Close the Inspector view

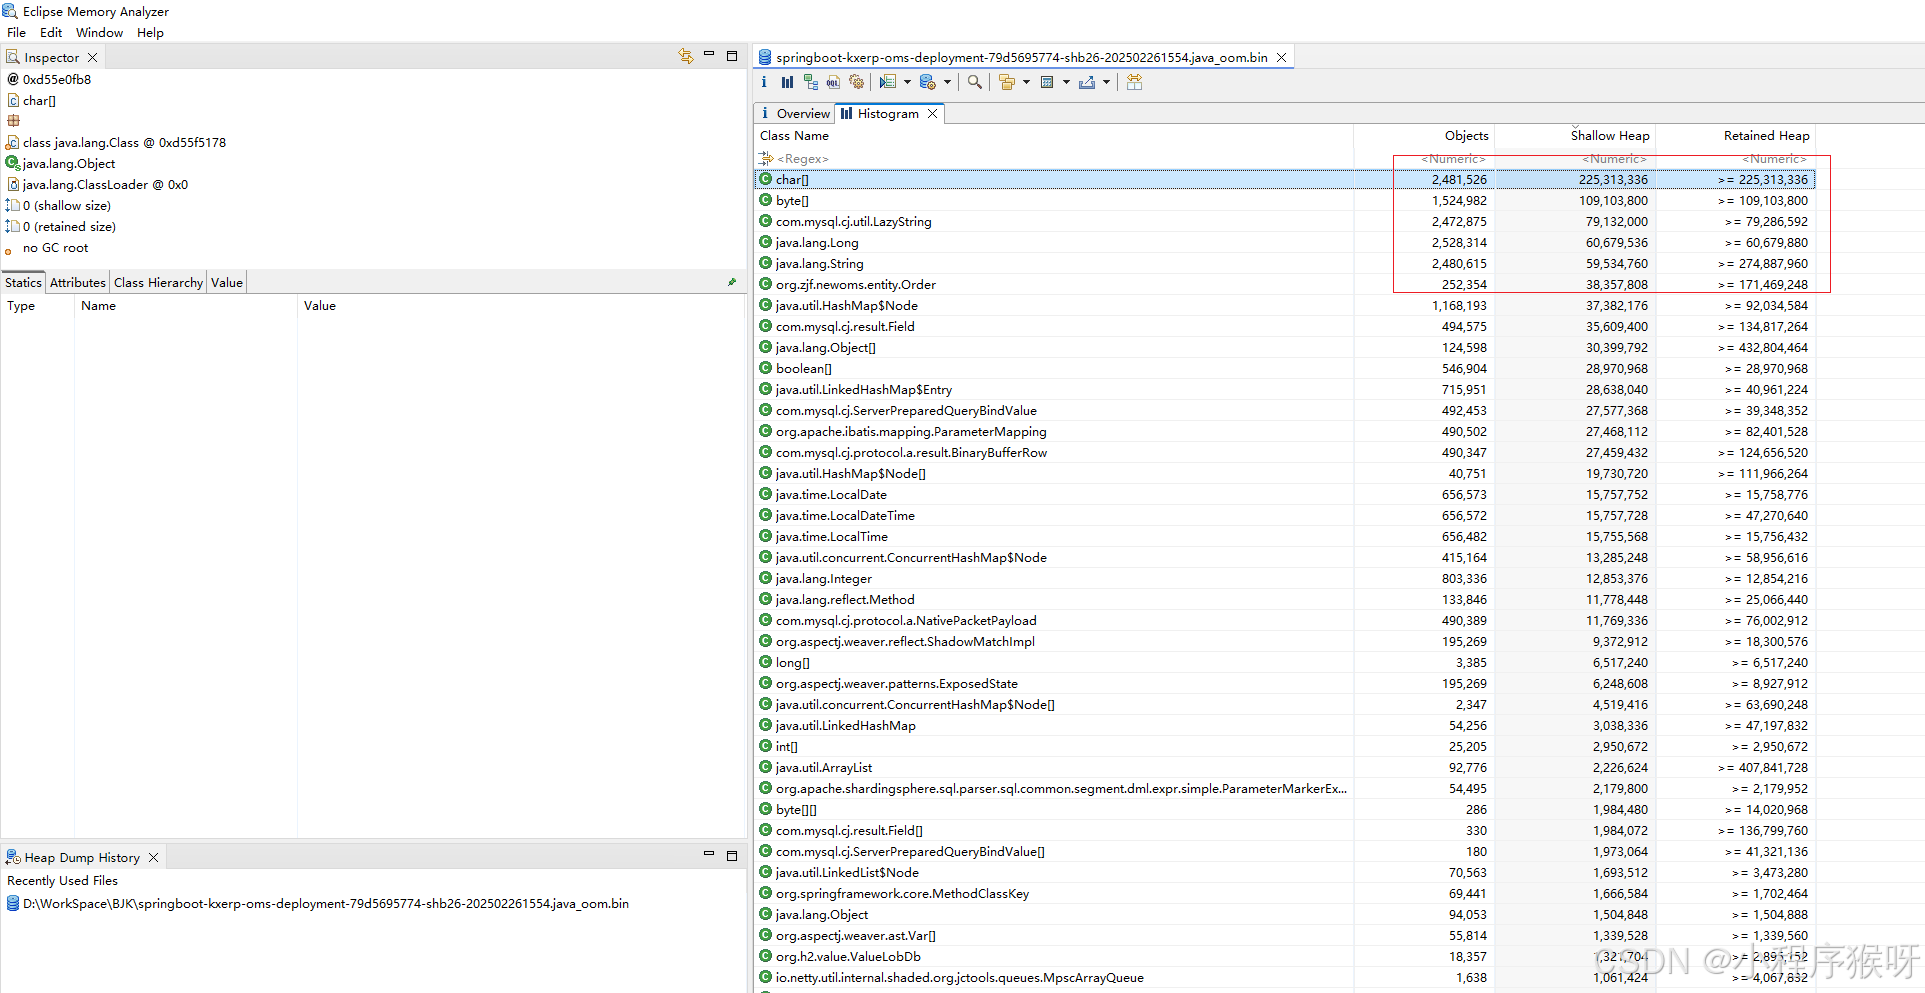coord(92,57)
